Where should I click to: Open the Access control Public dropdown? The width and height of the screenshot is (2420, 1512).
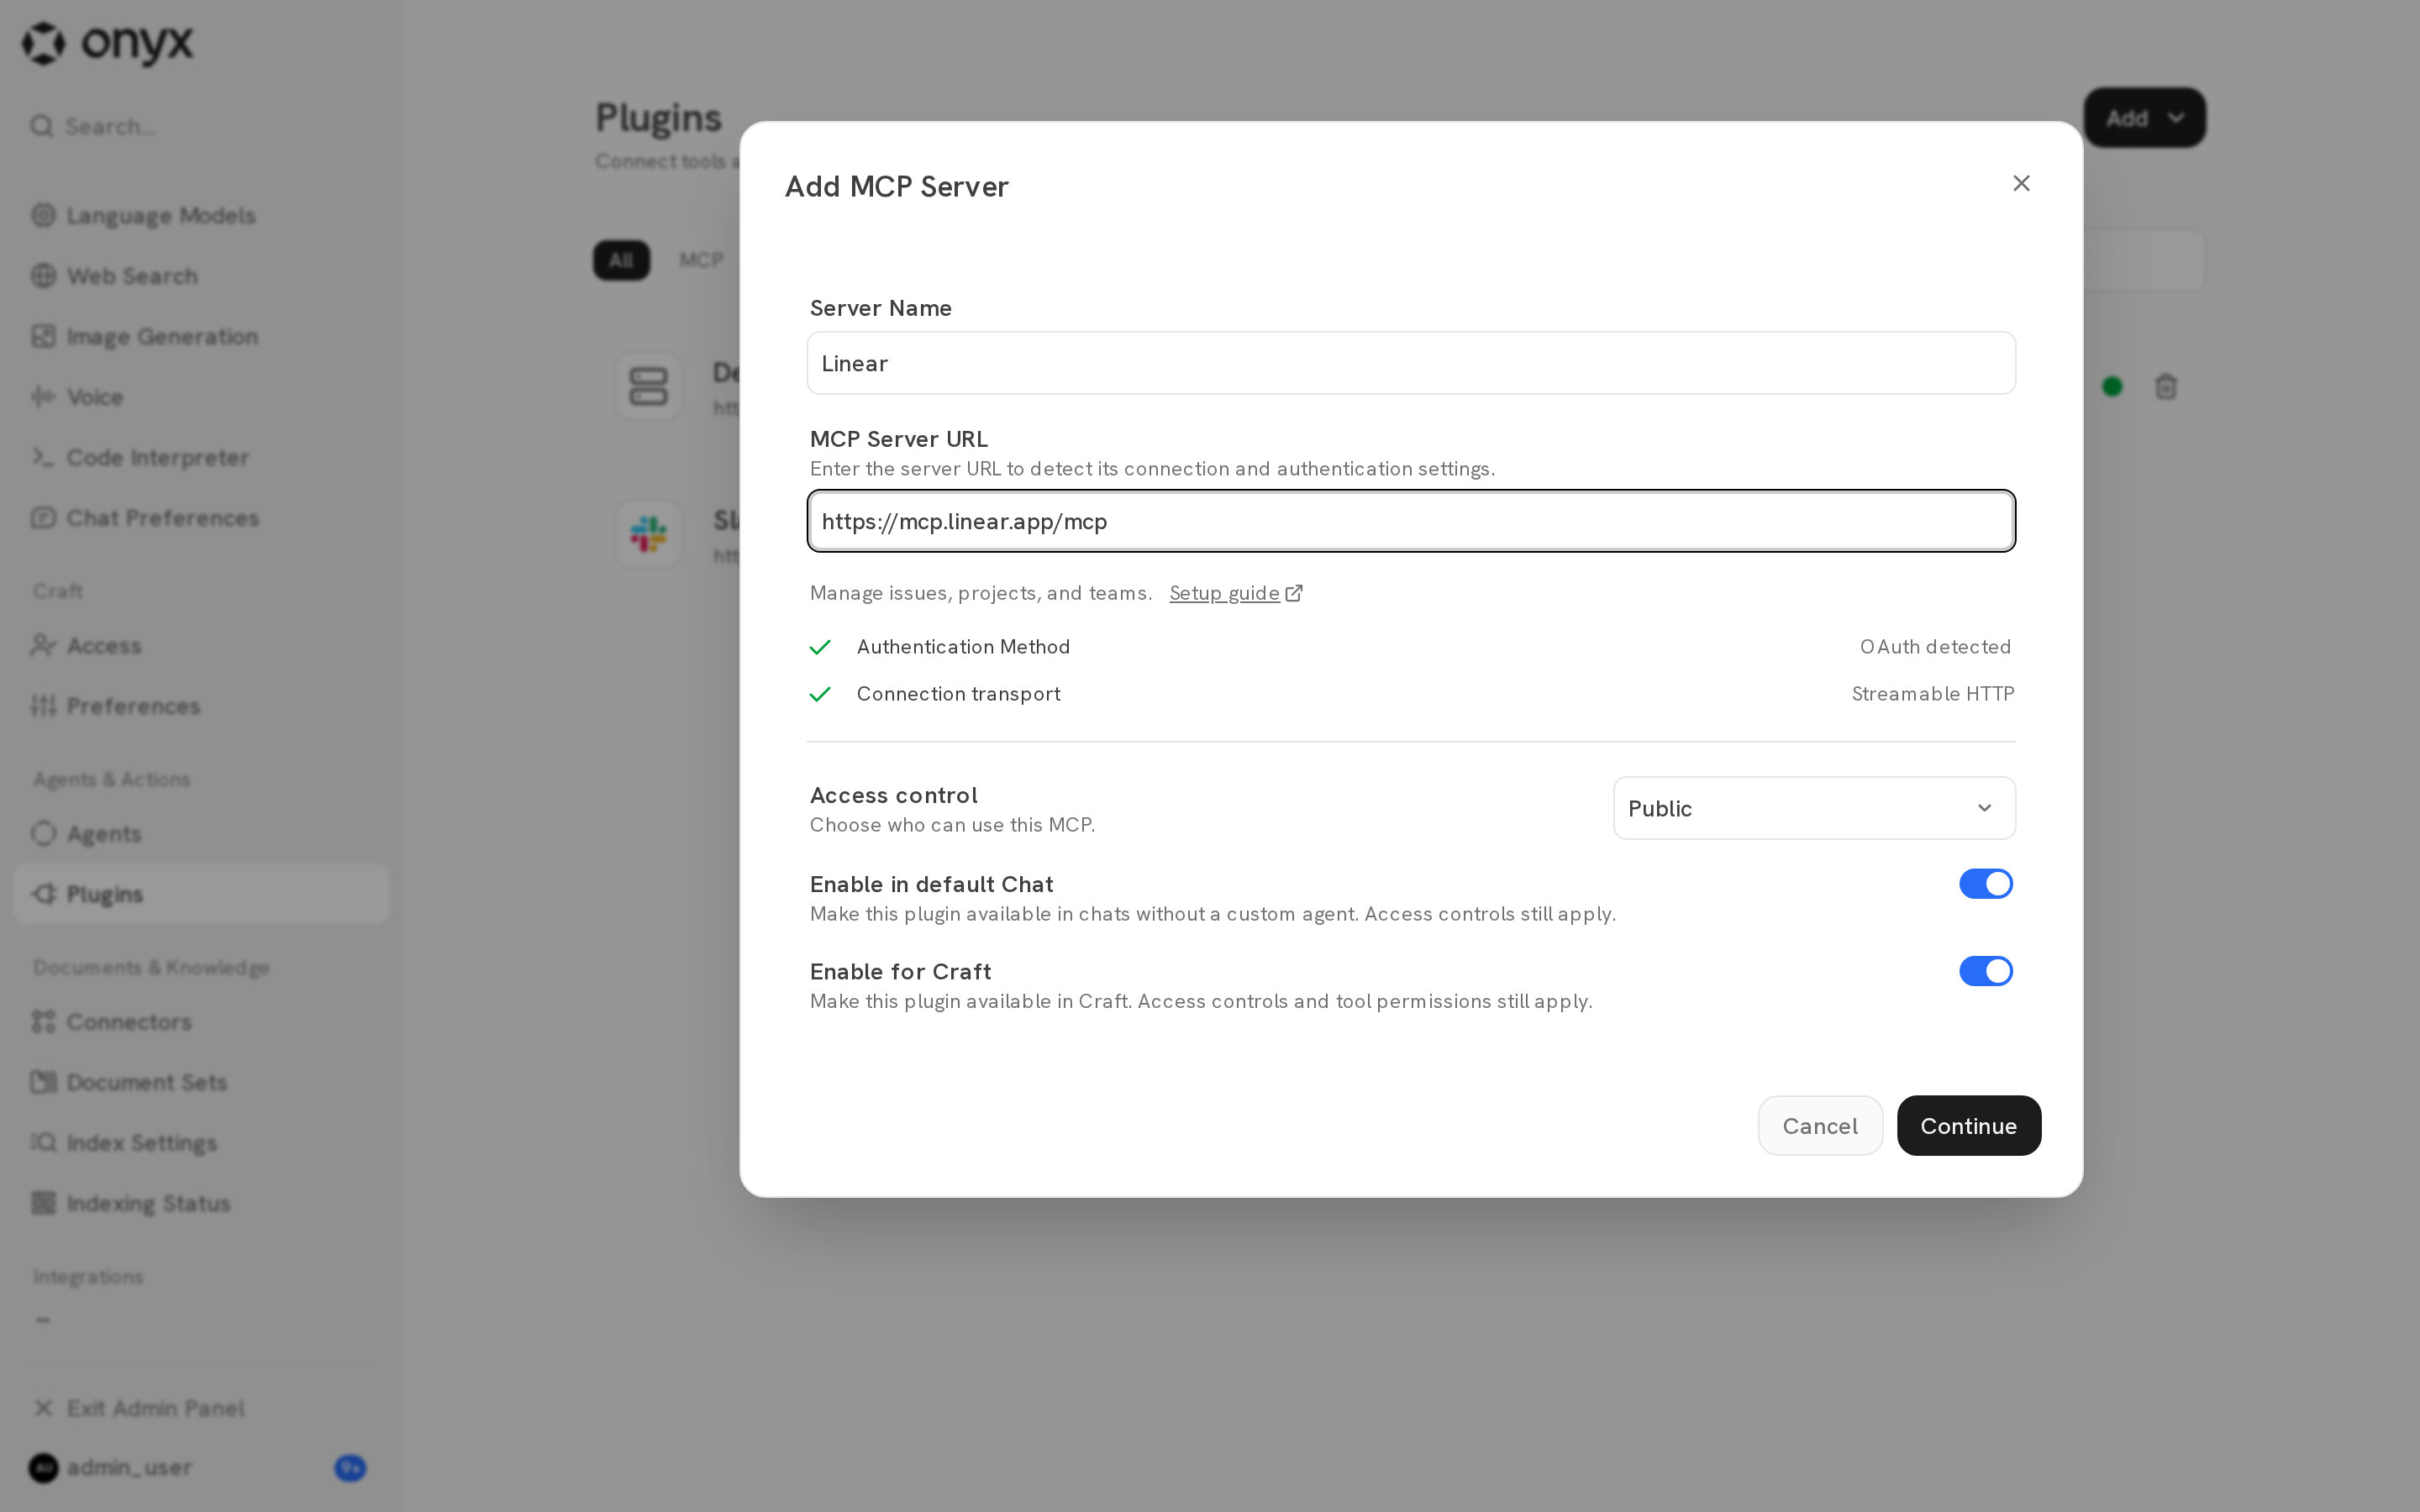tap(1814, 808)
